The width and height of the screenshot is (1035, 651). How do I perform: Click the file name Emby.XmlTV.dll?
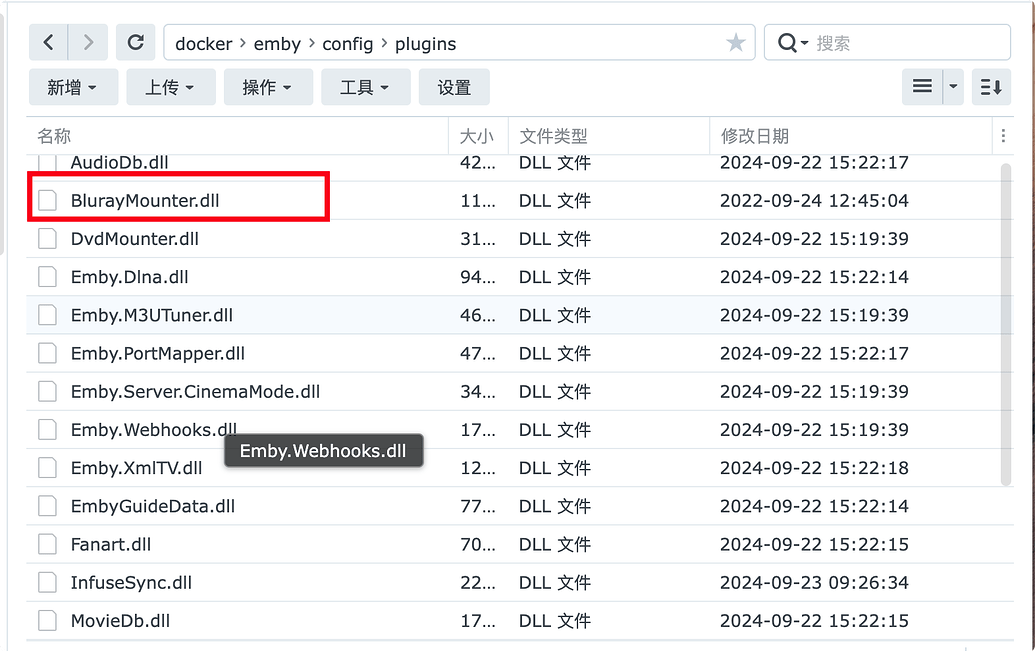click(x=137, y=469)
